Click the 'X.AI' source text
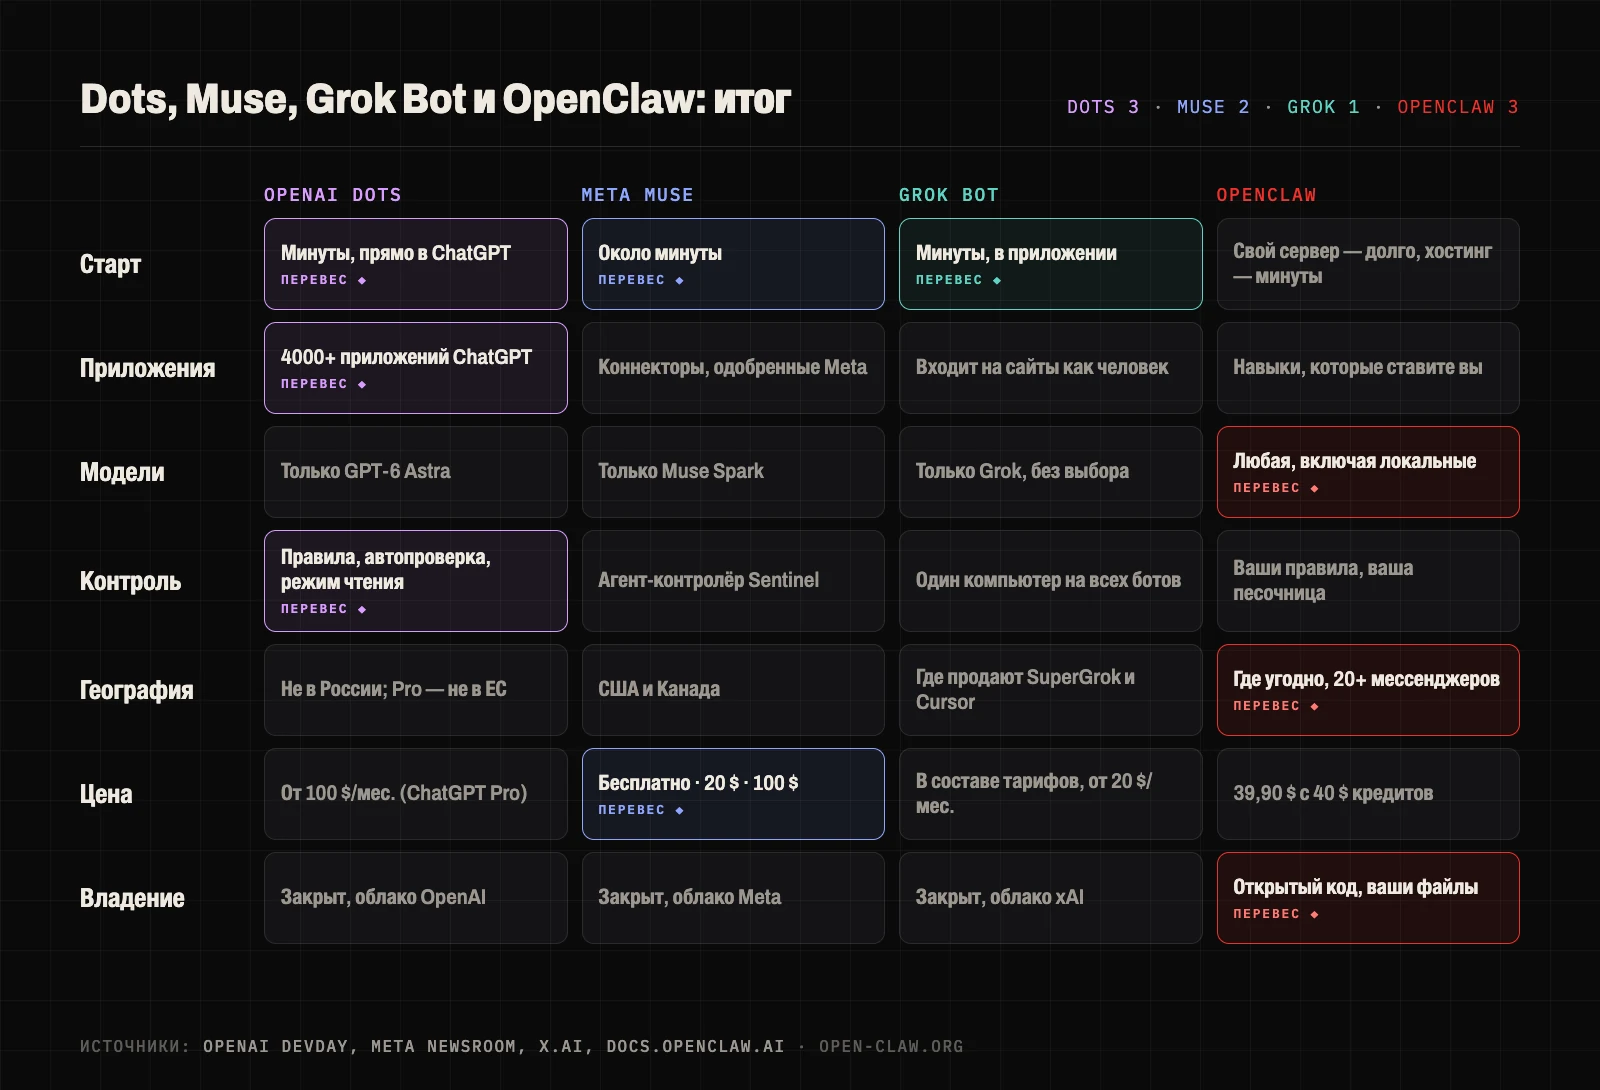The image size is (1600, 1090). coord(563,1046)
